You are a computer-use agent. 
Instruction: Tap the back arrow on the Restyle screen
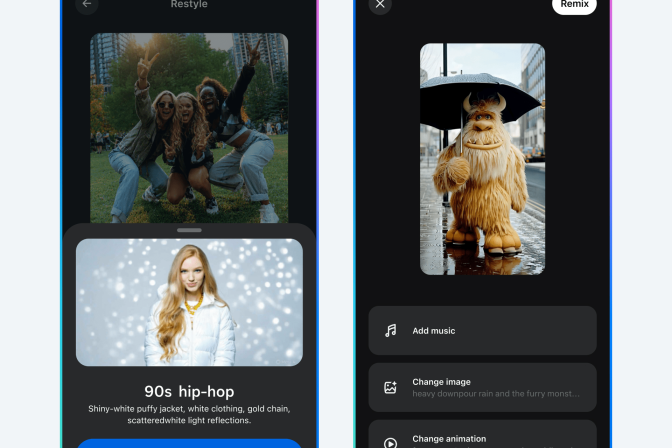[87, 4]
